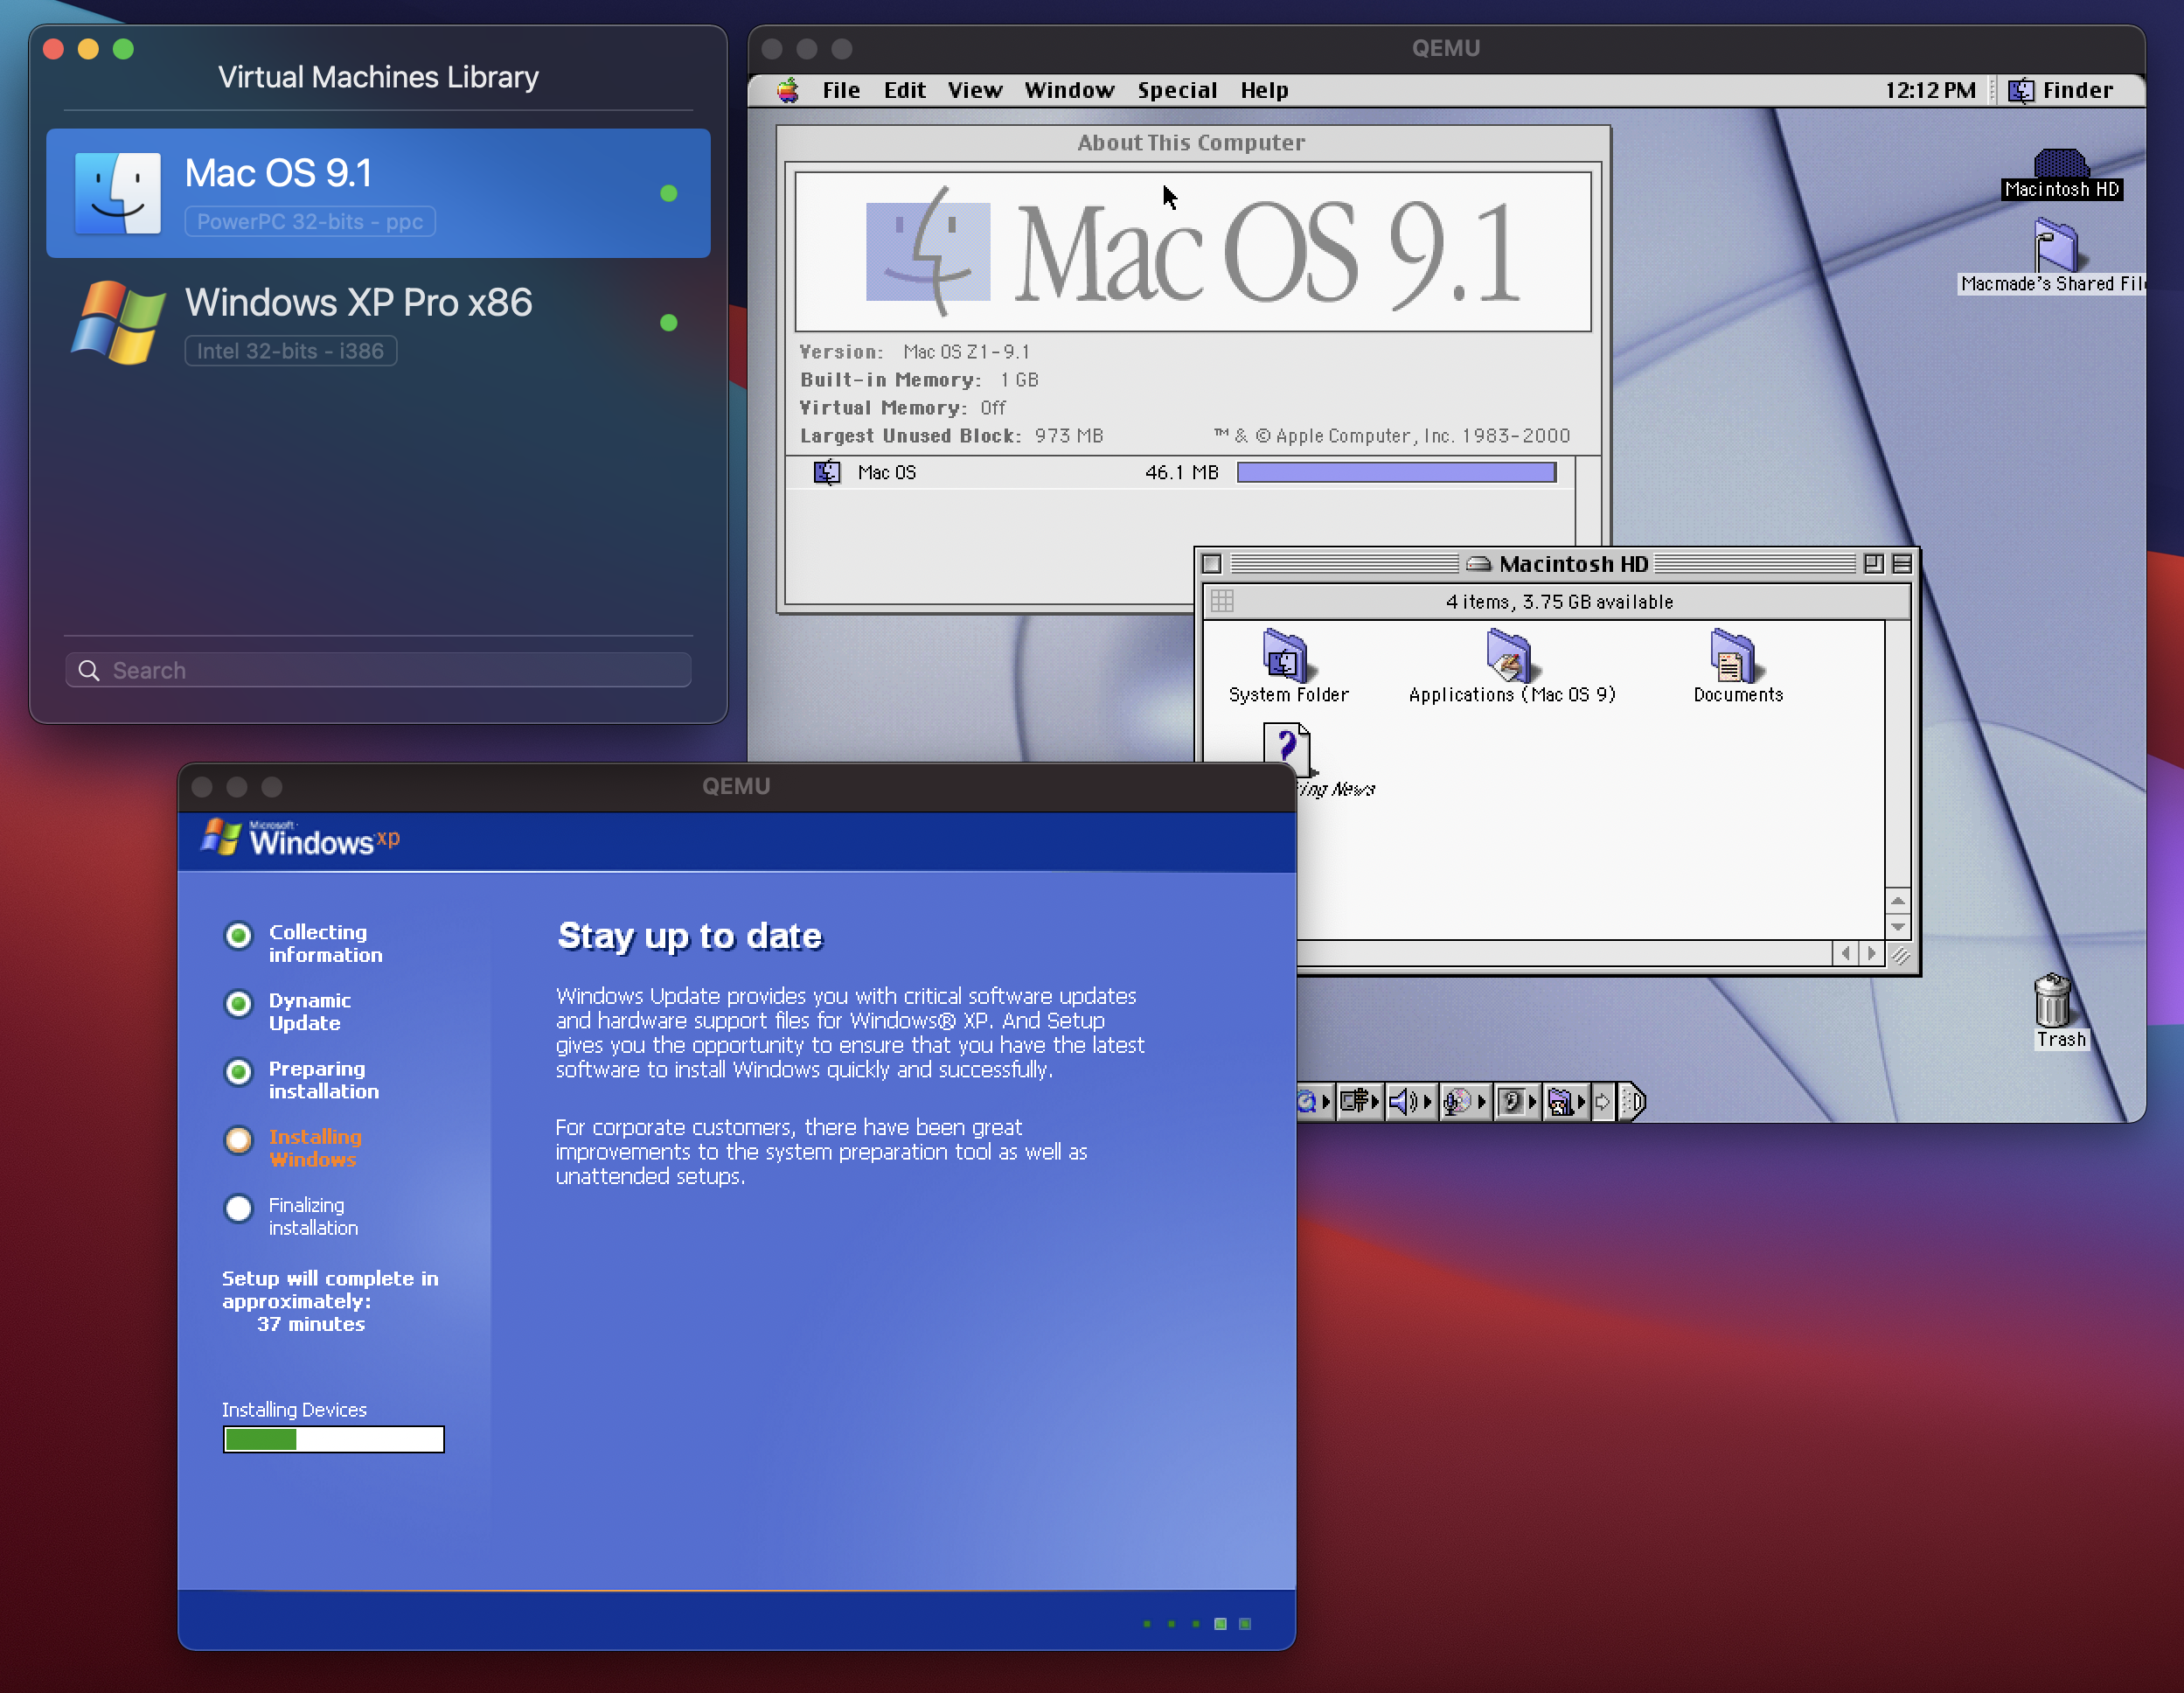This screenshot has width=2184, height=1693.
Task: Collapse the Control Strip with its end tab
Action: 1636,1102
